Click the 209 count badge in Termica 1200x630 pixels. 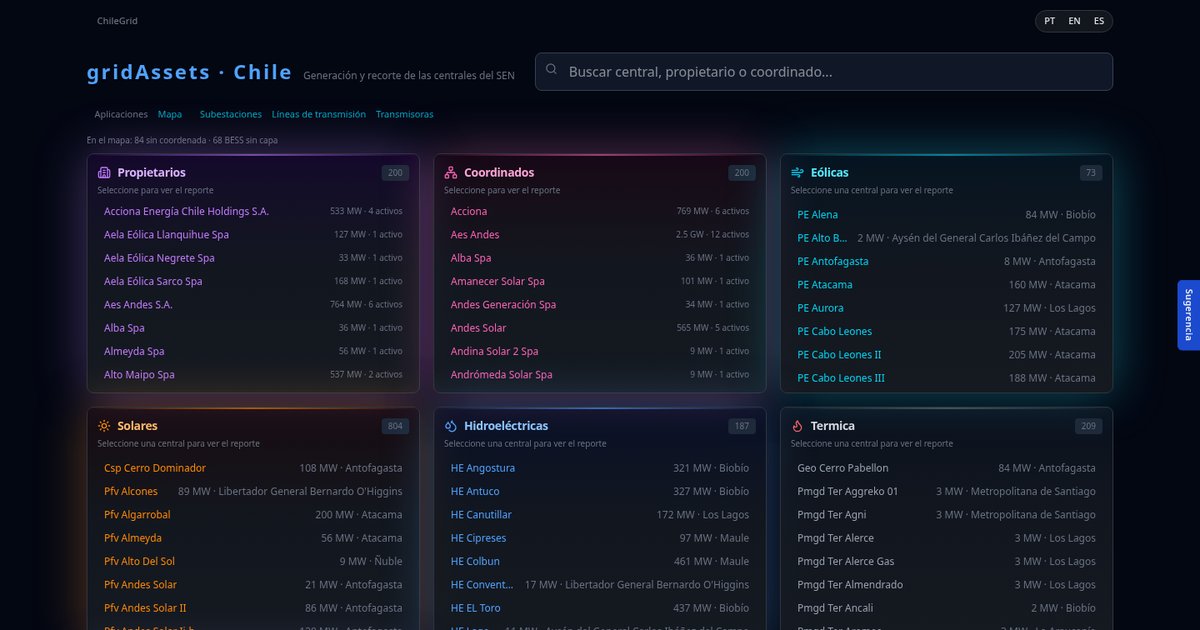(1089, 426)
